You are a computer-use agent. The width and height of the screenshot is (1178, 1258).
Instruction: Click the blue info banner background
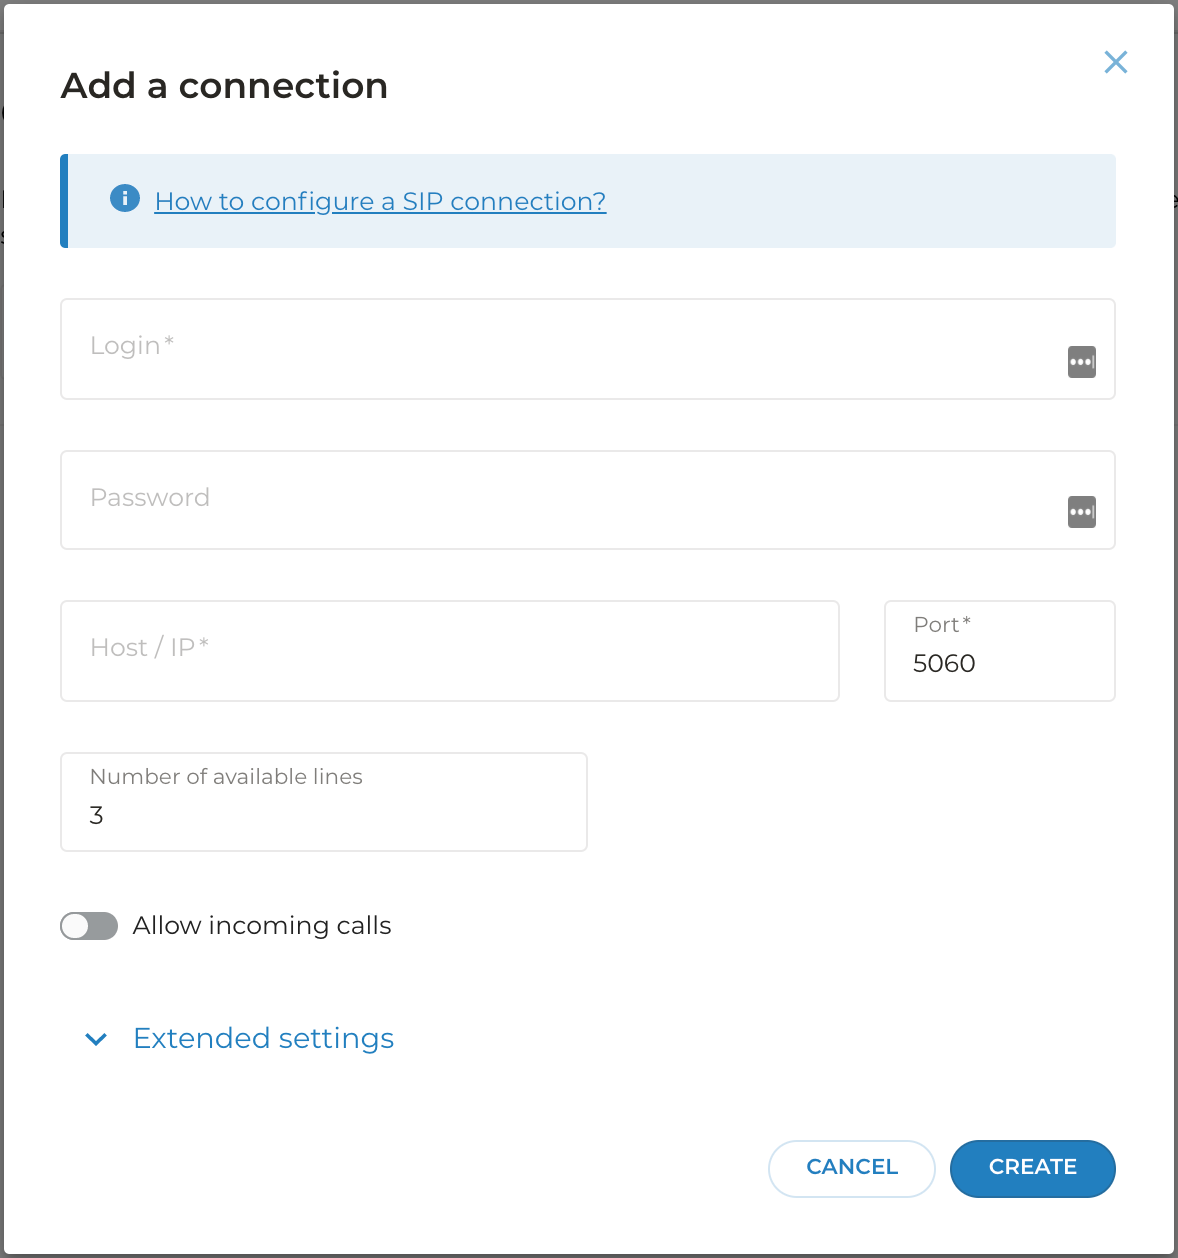coord(850,201)
